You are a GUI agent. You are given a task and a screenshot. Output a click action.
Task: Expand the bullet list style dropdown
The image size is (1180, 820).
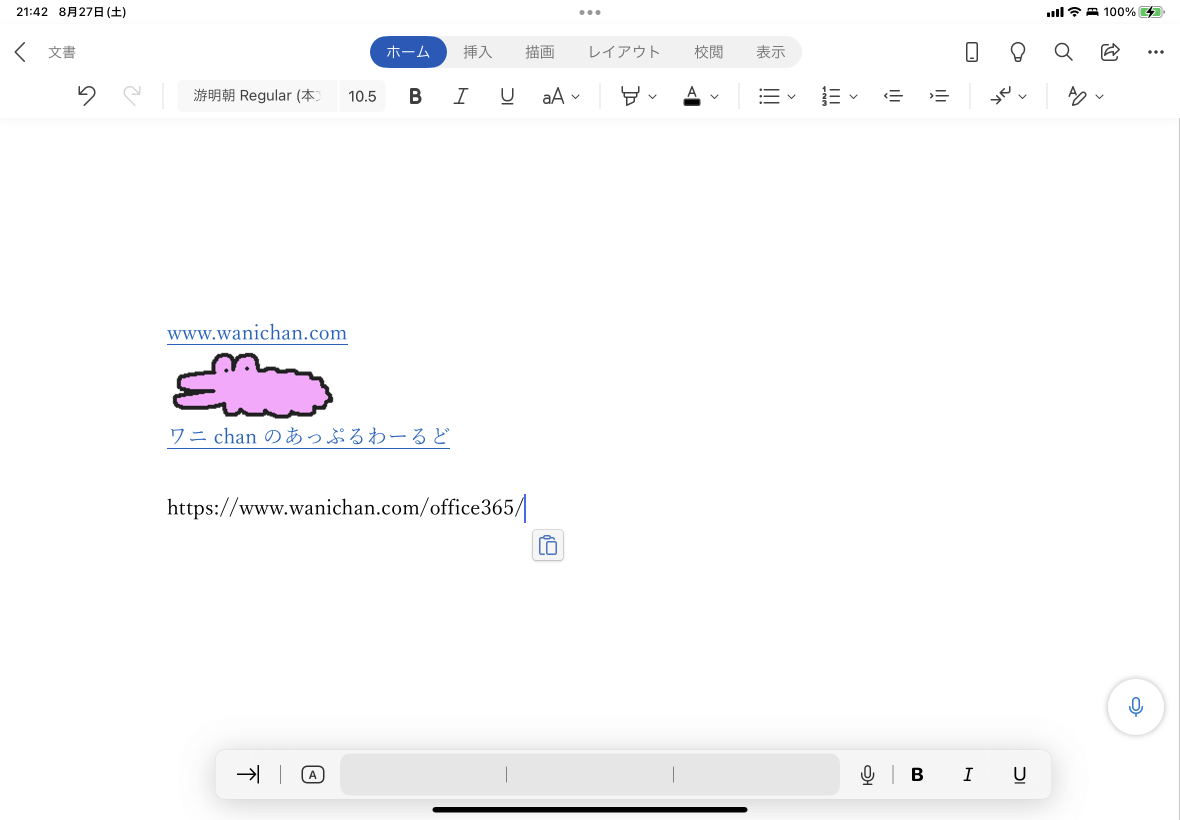pyautogui.click(x=791, y=96)
